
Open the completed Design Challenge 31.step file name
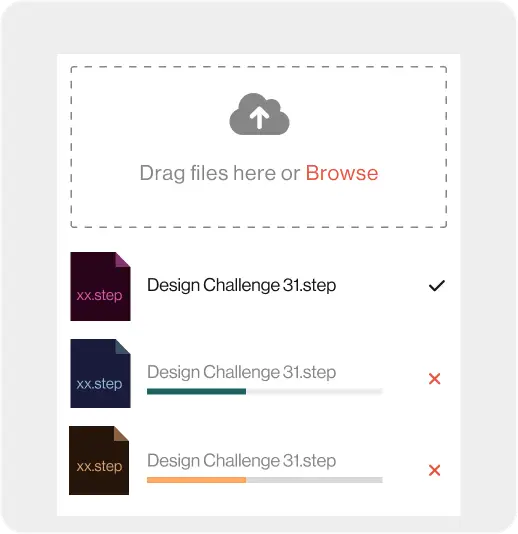241,285
